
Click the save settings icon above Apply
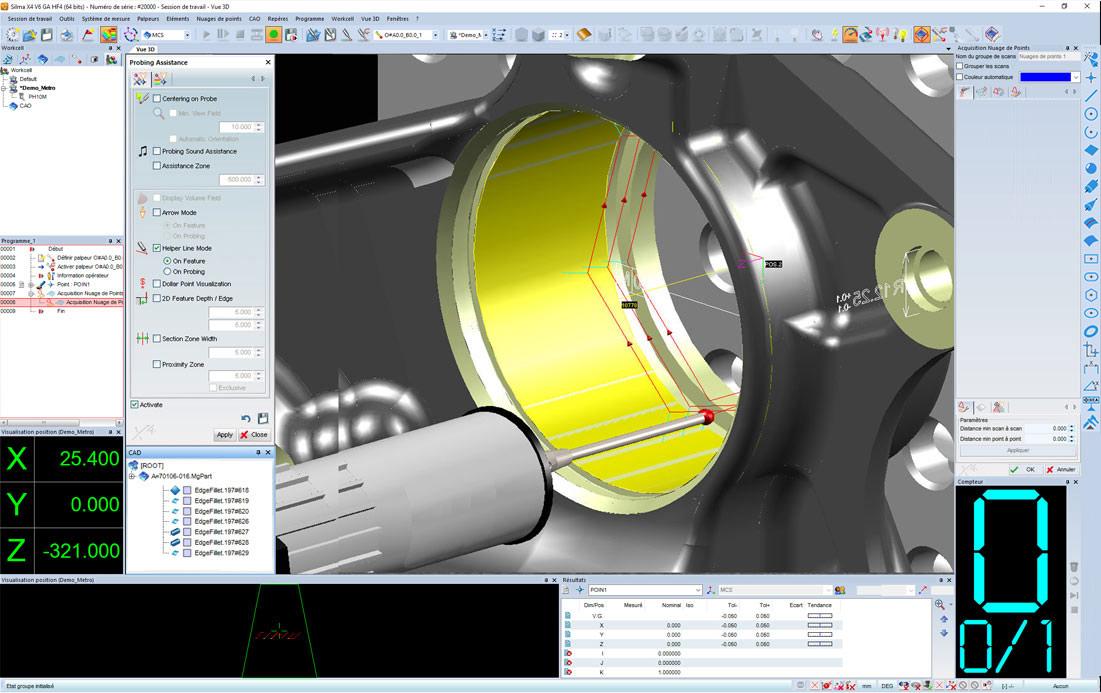pyautogui.click(x=263, y=418)
